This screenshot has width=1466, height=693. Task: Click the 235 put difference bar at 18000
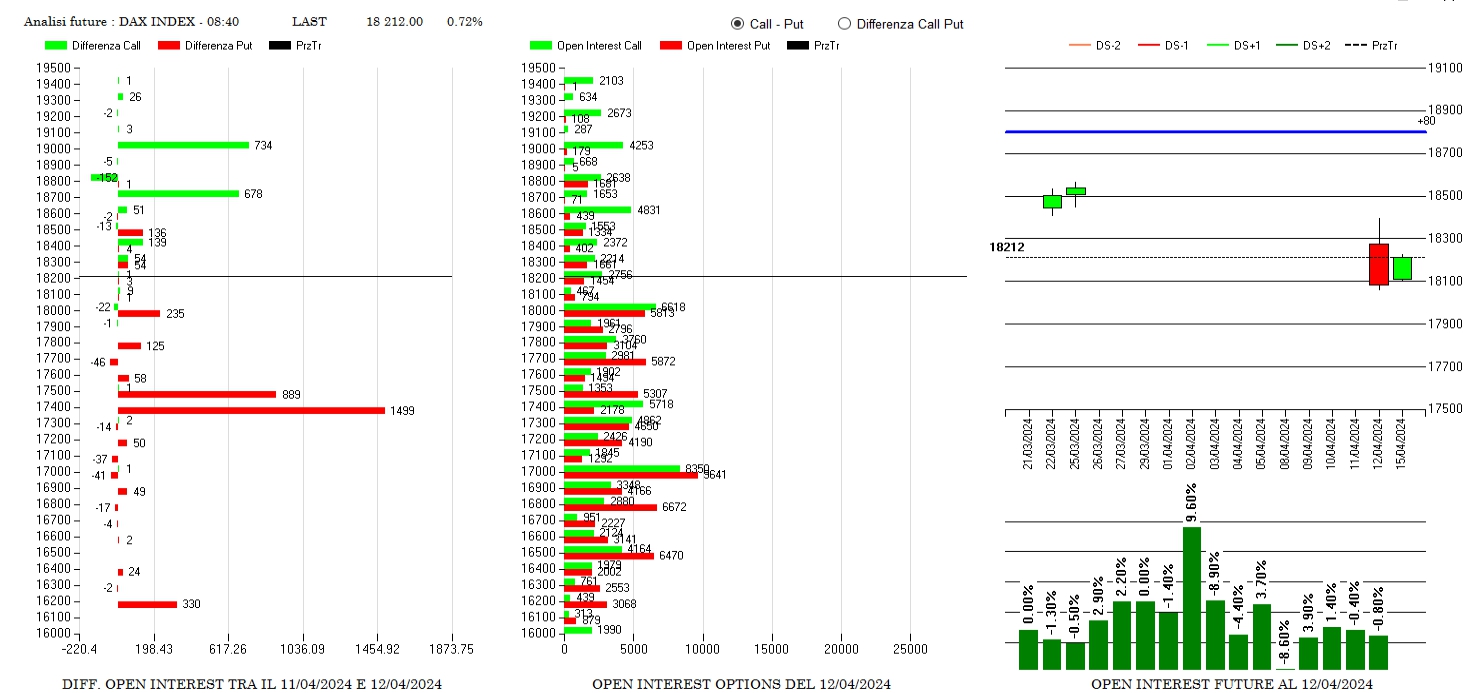point(139,313)
